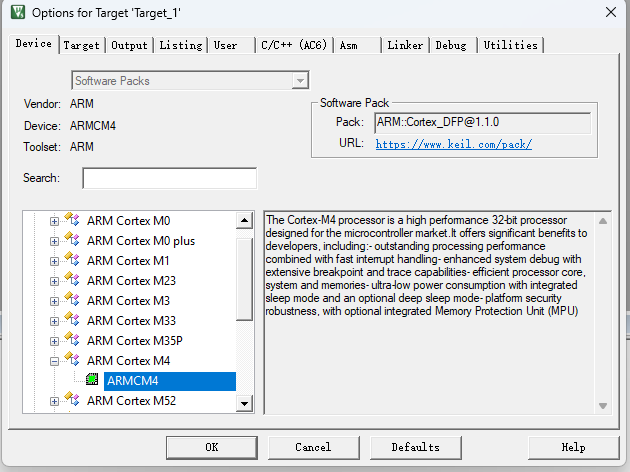
Task: Switch to the Listing tab
Action: coord(181,45)
